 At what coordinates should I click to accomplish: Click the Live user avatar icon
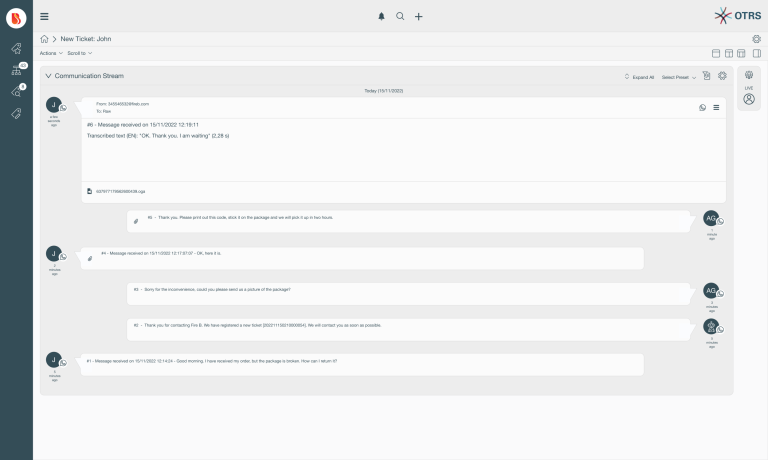click(x=749, y=99)
